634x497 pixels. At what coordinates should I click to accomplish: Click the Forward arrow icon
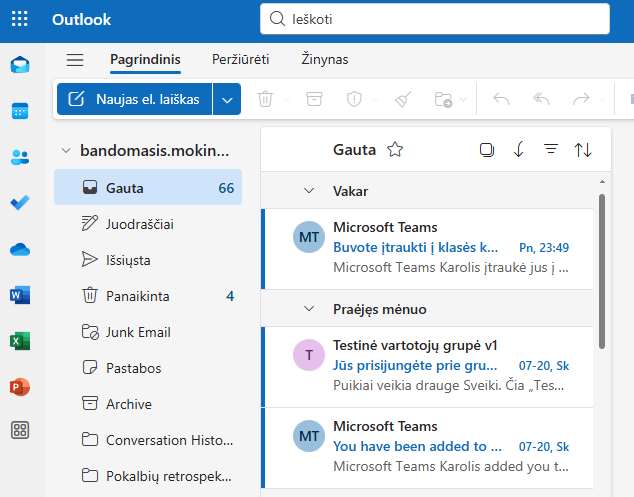click(581, 99)
